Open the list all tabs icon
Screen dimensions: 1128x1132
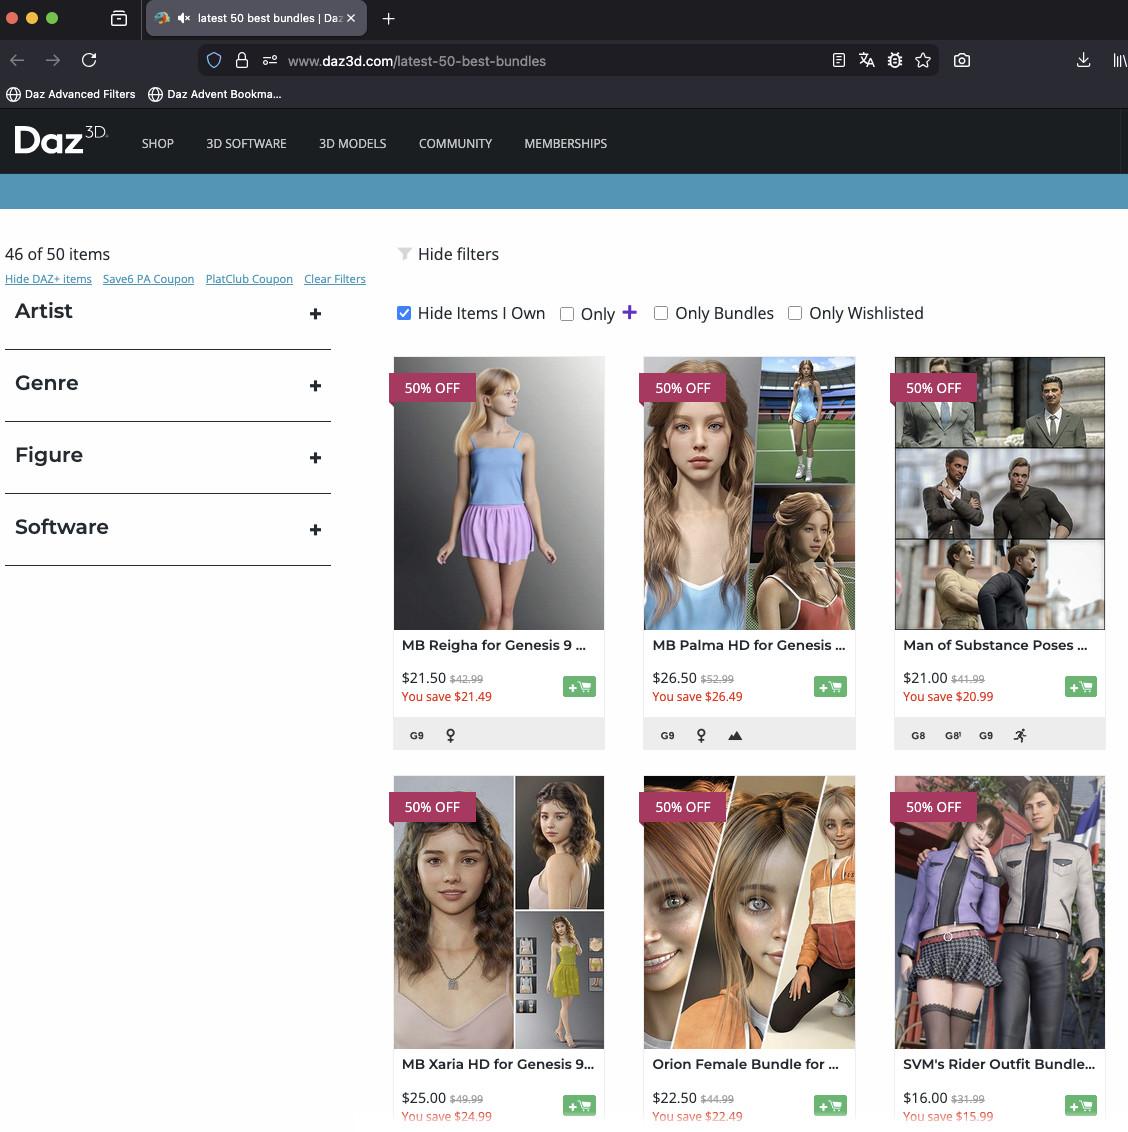[119, 19]
